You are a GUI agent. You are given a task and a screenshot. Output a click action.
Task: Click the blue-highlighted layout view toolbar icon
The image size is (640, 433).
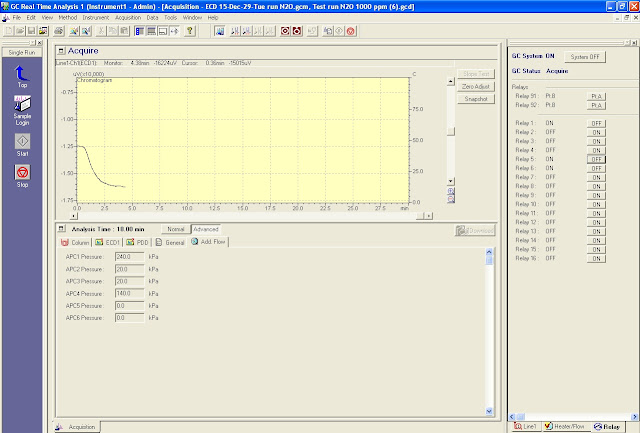140,31
